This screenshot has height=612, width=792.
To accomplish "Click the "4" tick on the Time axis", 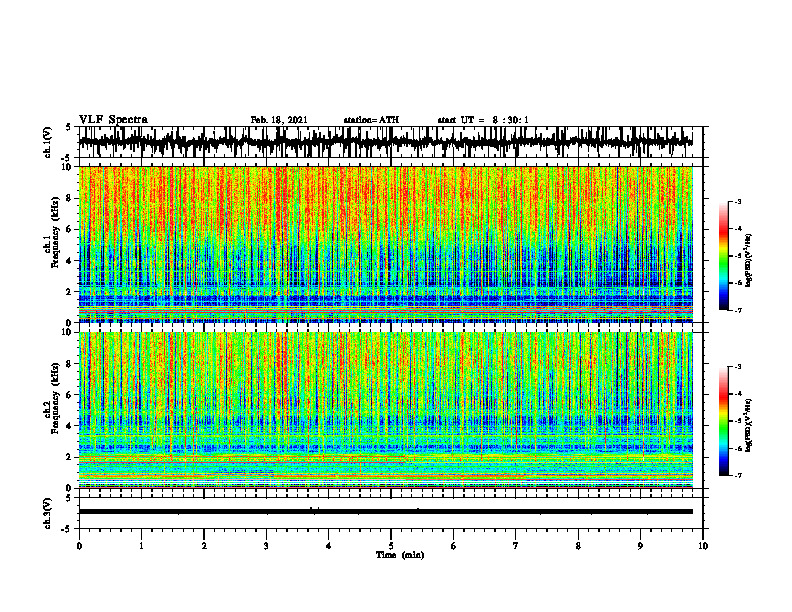I will [x=328, y=546].
